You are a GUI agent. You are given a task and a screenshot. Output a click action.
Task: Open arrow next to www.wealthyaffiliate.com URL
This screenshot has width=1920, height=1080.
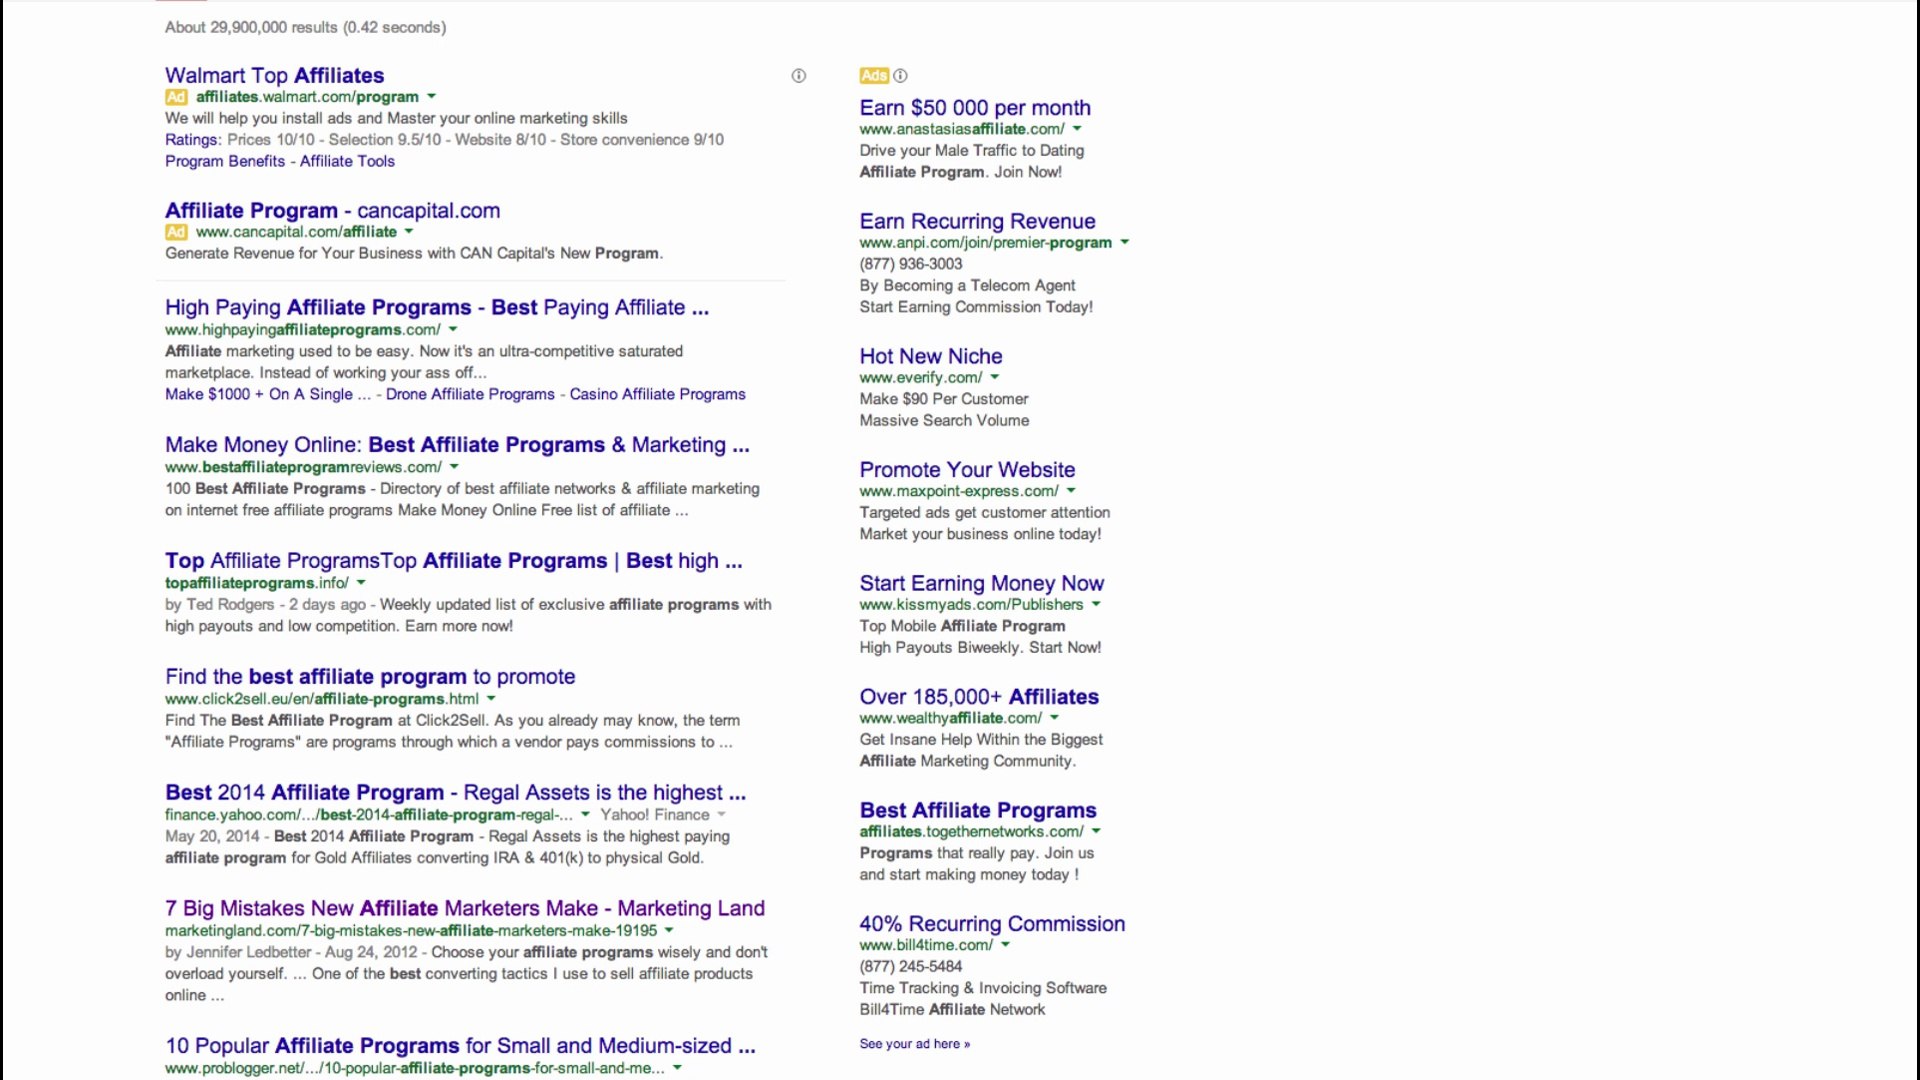click(x=1054, y=718)
